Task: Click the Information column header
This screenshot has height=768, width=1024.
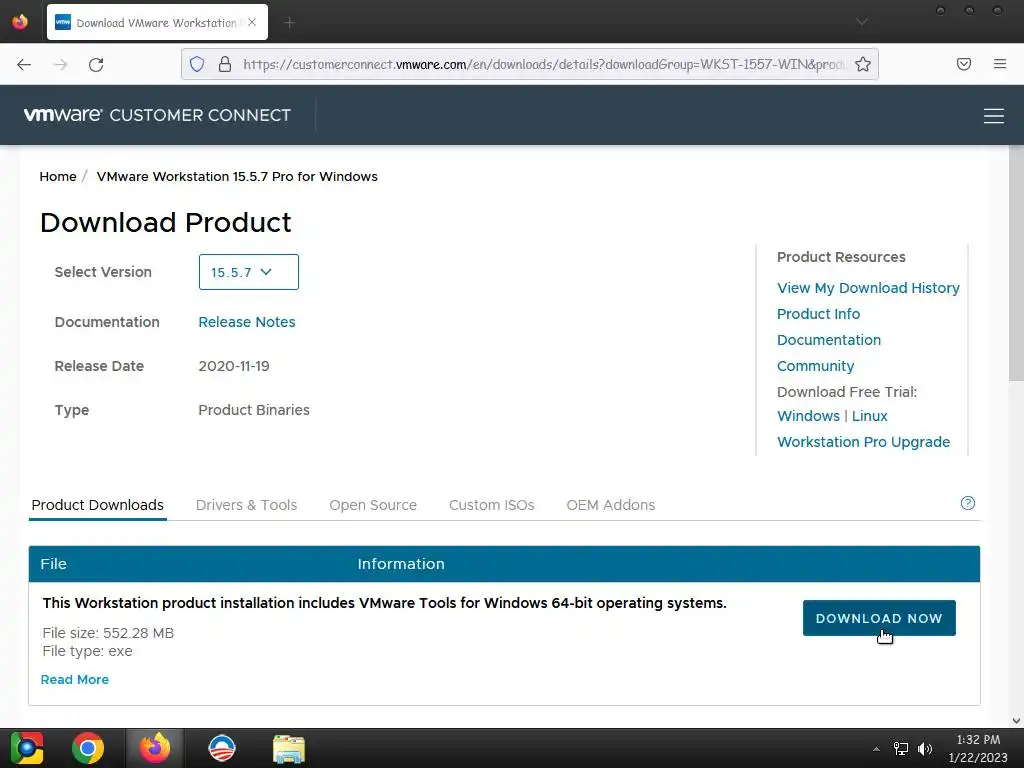Action: point(401,564)
